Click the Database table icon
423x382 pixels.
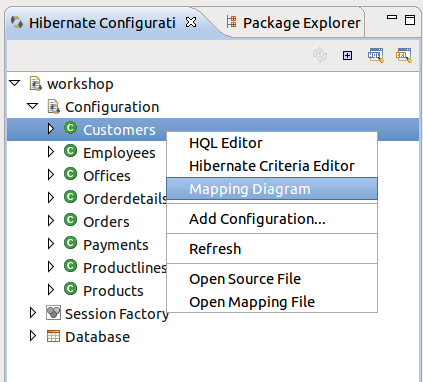[53, 336]
